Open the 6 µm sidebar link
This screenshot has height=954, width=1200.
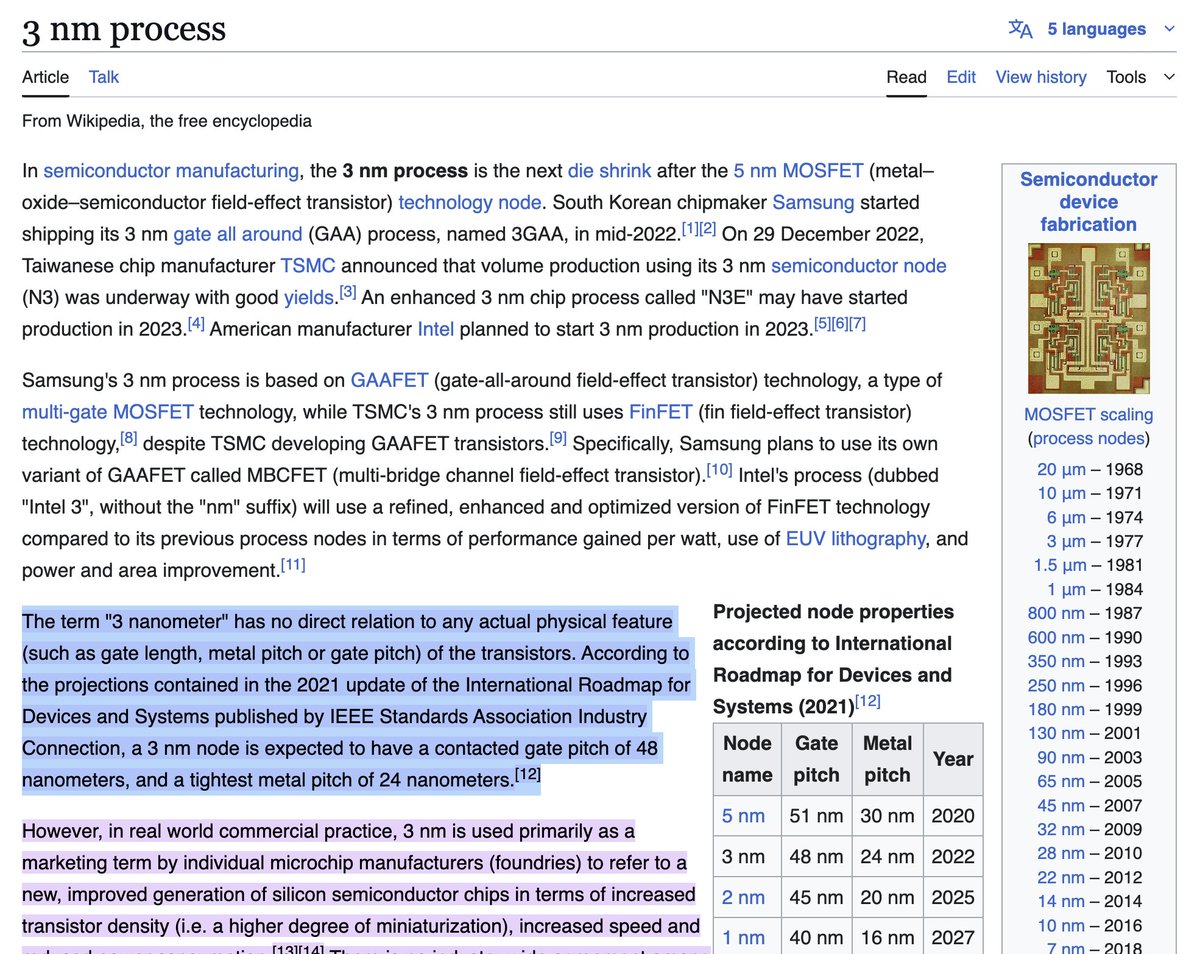point(1066,517)
